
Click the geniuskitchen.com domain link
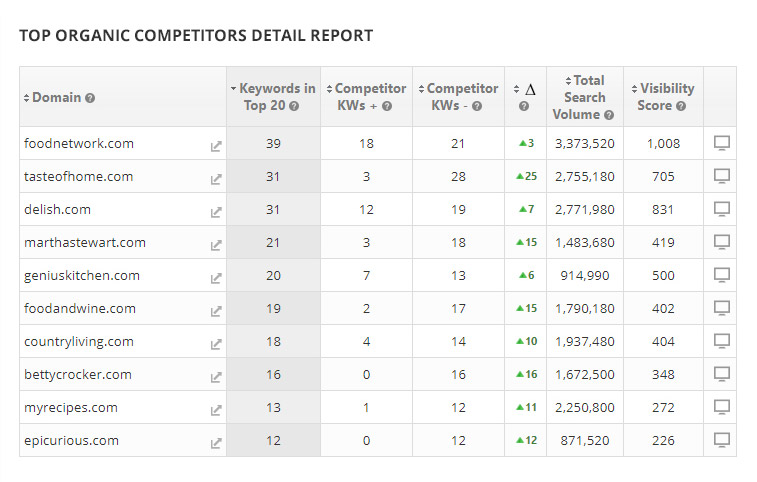click(82, 276)
